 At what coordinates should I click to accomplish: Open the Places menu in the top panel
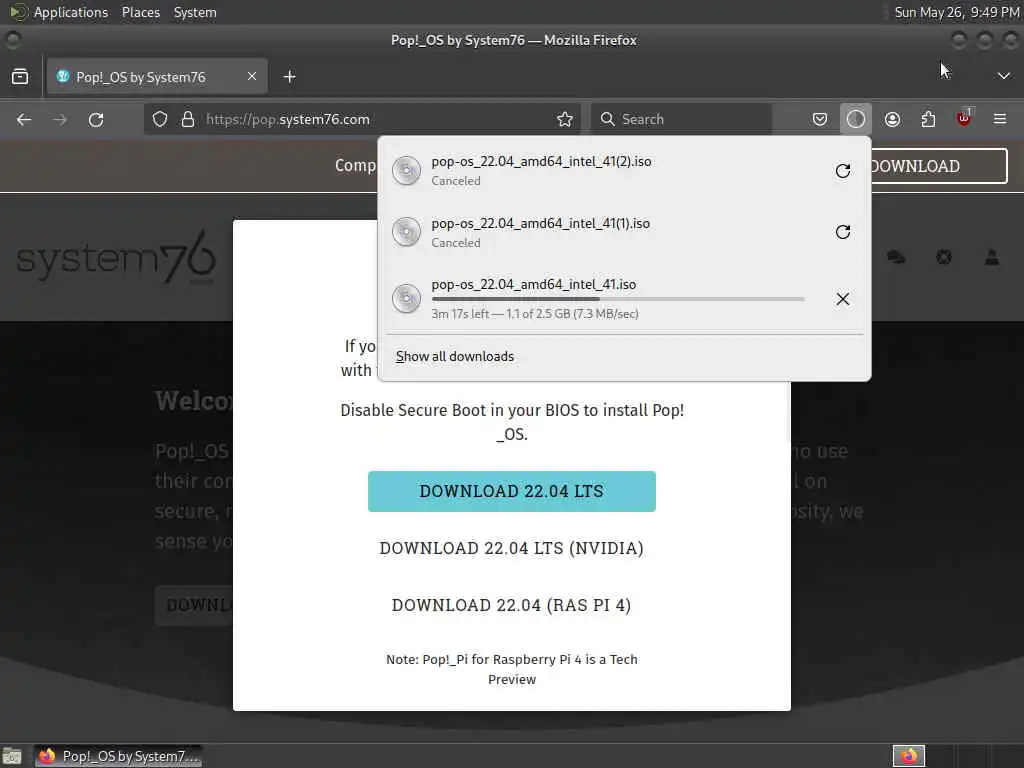(140, 12)
